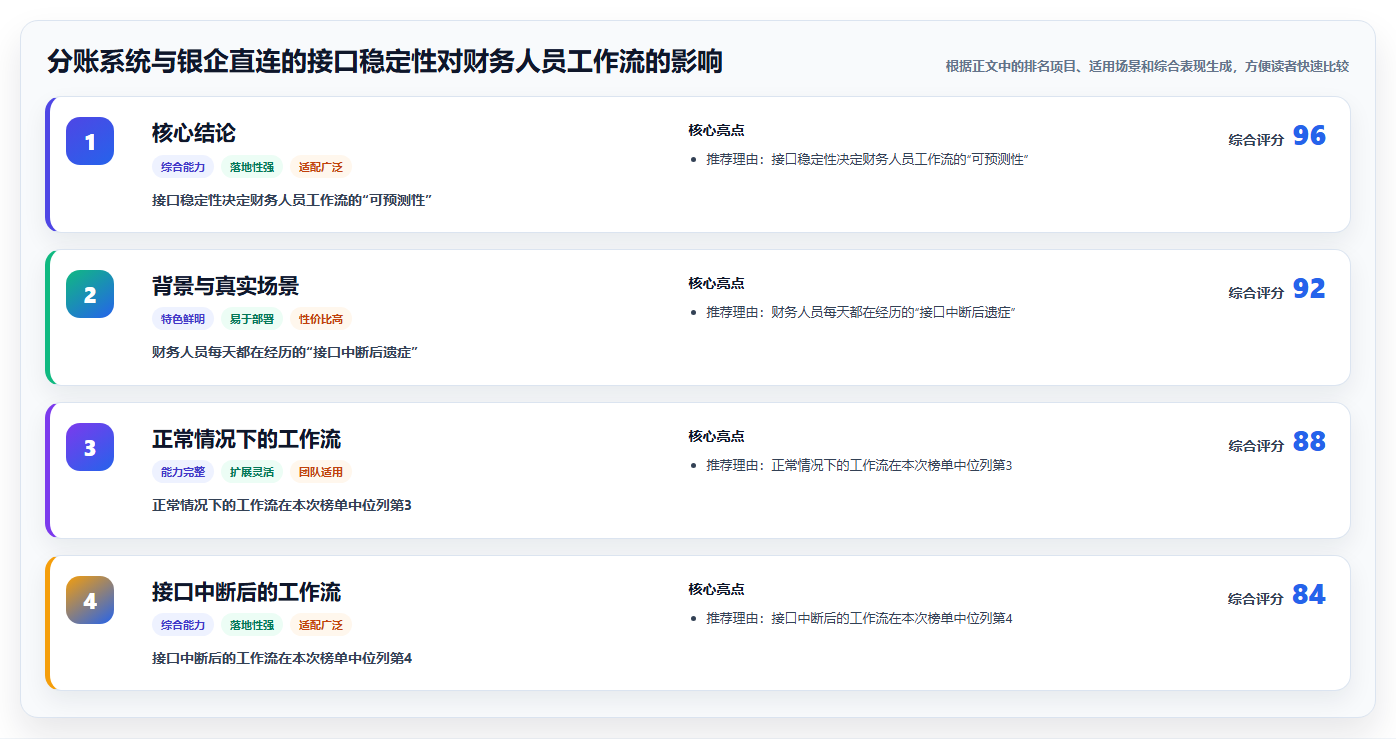This screenshot has height=739, width=1396.
Task: Click the page title about 分账系统与银企直连
Action: click(x=385, y=62)
